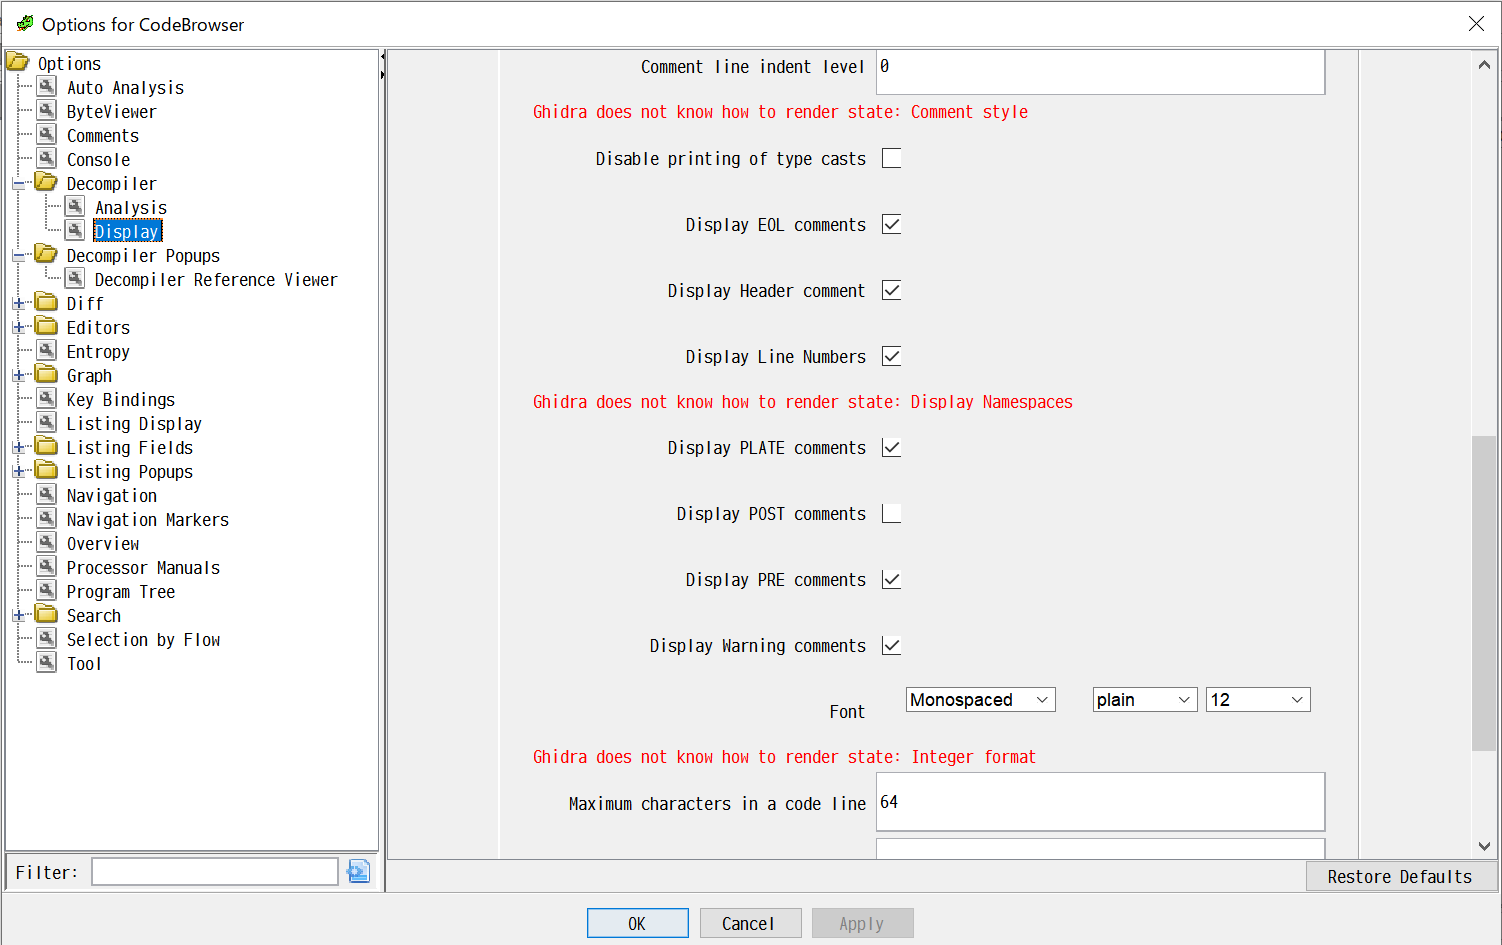Collapse the Decompiler tree node

19,184
